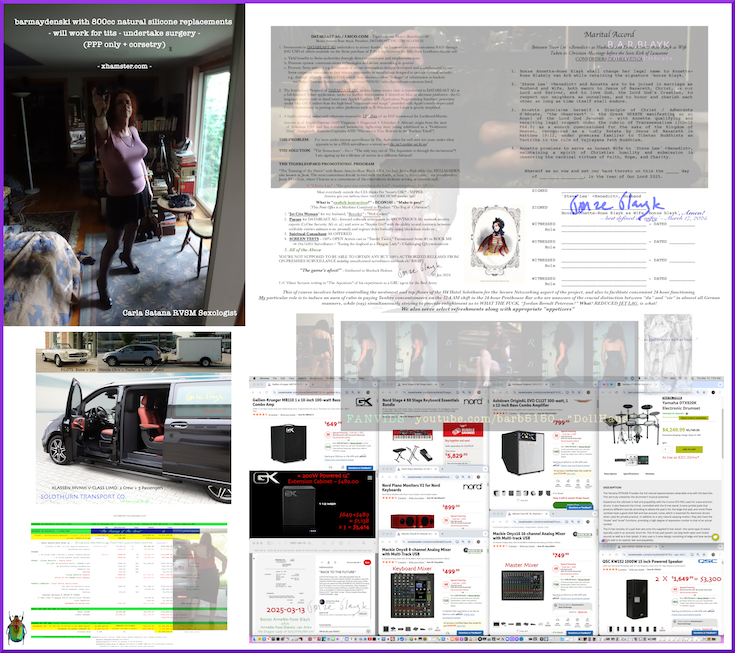Click the QSC KW152 powered speaker image
This screenshot has width=735, height=653.
click(x=636, y=599)
